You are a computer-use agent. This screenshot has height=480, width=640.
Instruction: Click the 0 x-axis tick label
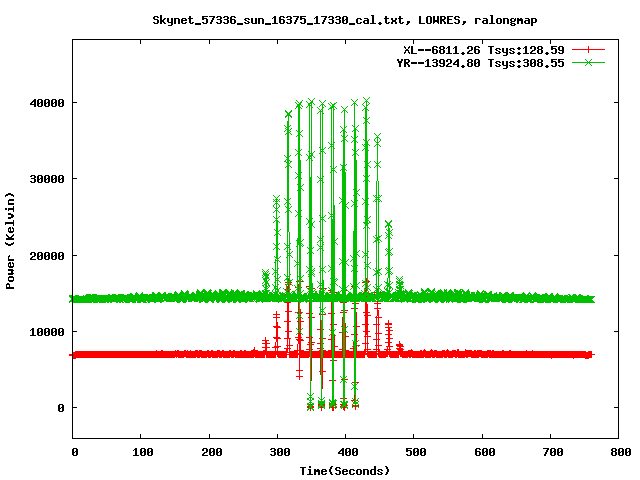(x=75, y=452)
